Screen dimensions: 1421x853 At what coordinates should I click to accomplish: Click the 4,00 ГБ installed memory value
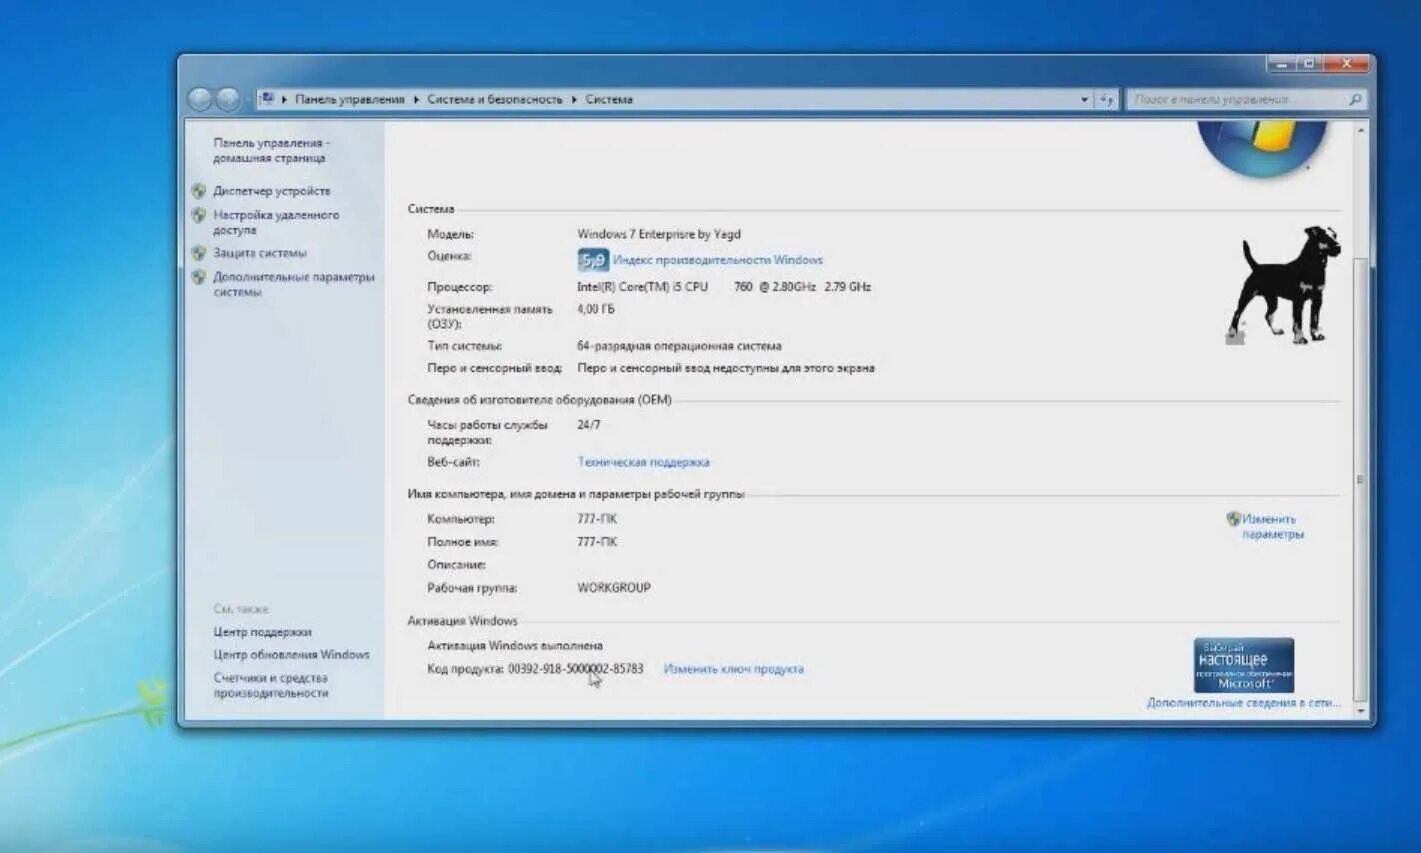[595, 310]
